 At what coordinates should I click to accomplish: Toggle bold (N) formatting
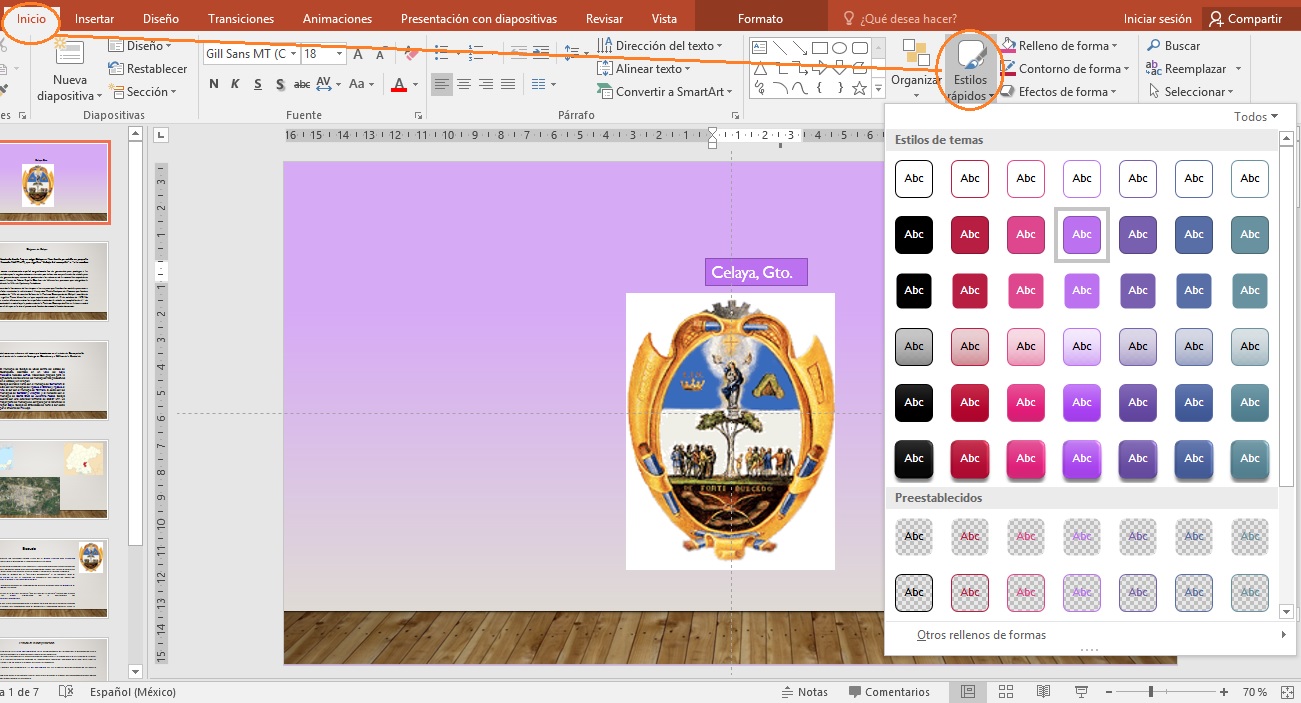point(214,85)
